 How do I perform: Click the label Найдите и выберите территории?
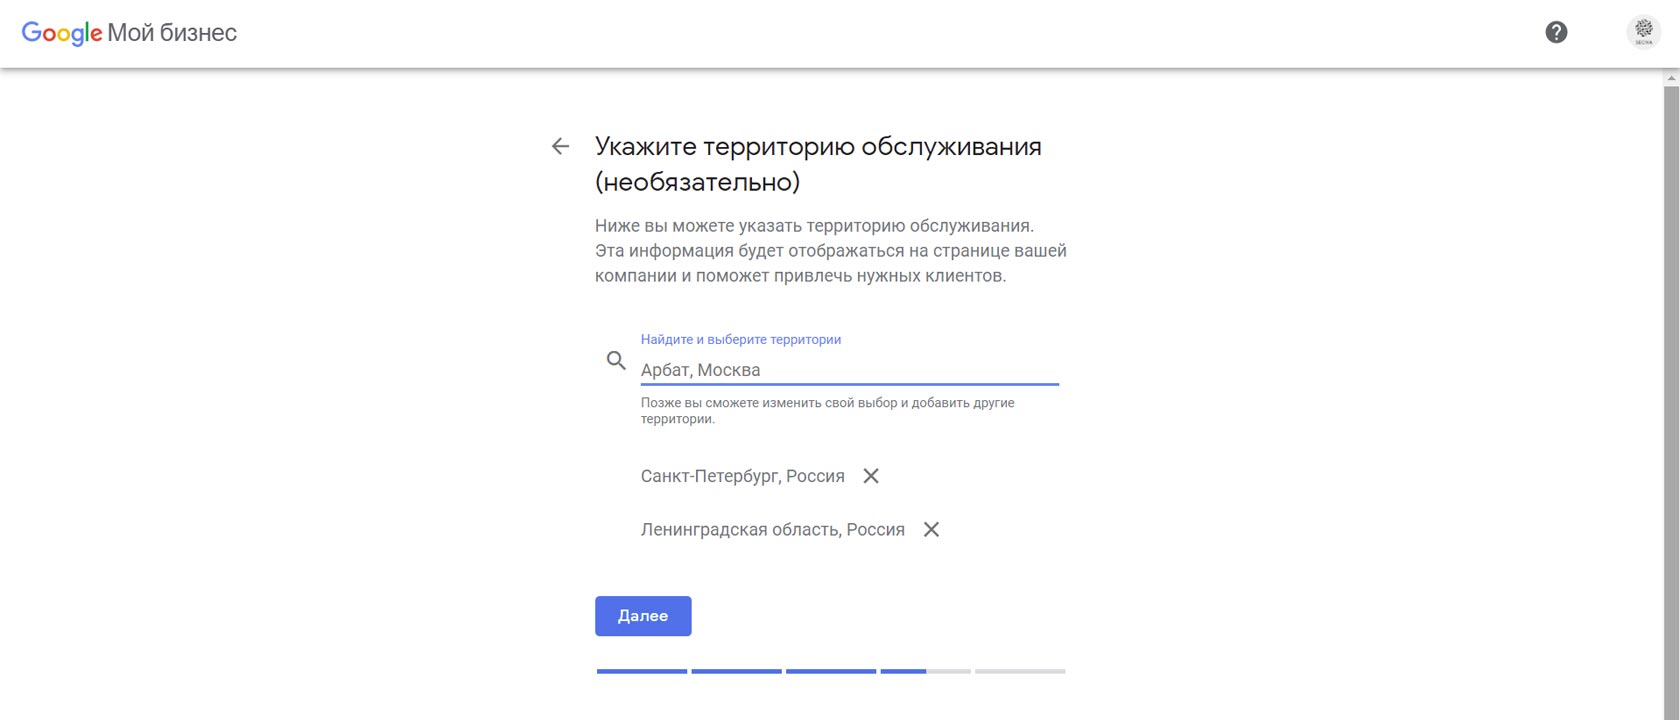click(x=740, y=340)
